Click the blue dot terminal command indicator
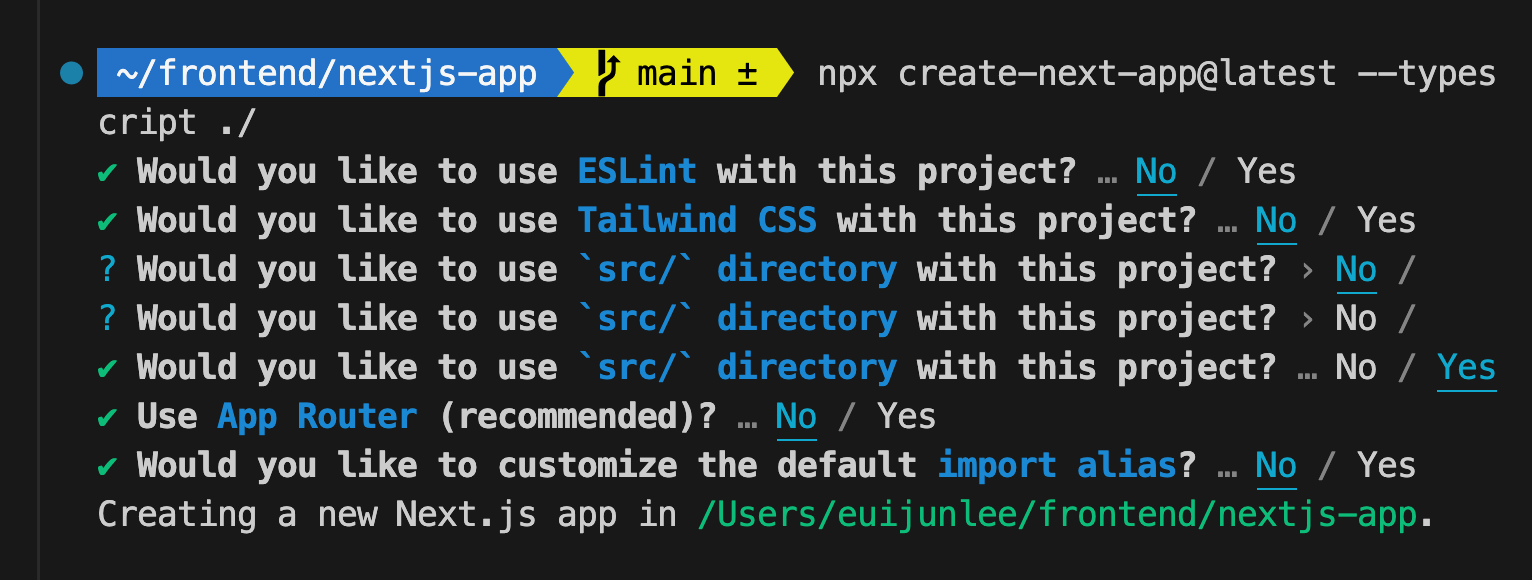Image resolution: width=1532 pixels, height=580 pixels. click(71, 74)
